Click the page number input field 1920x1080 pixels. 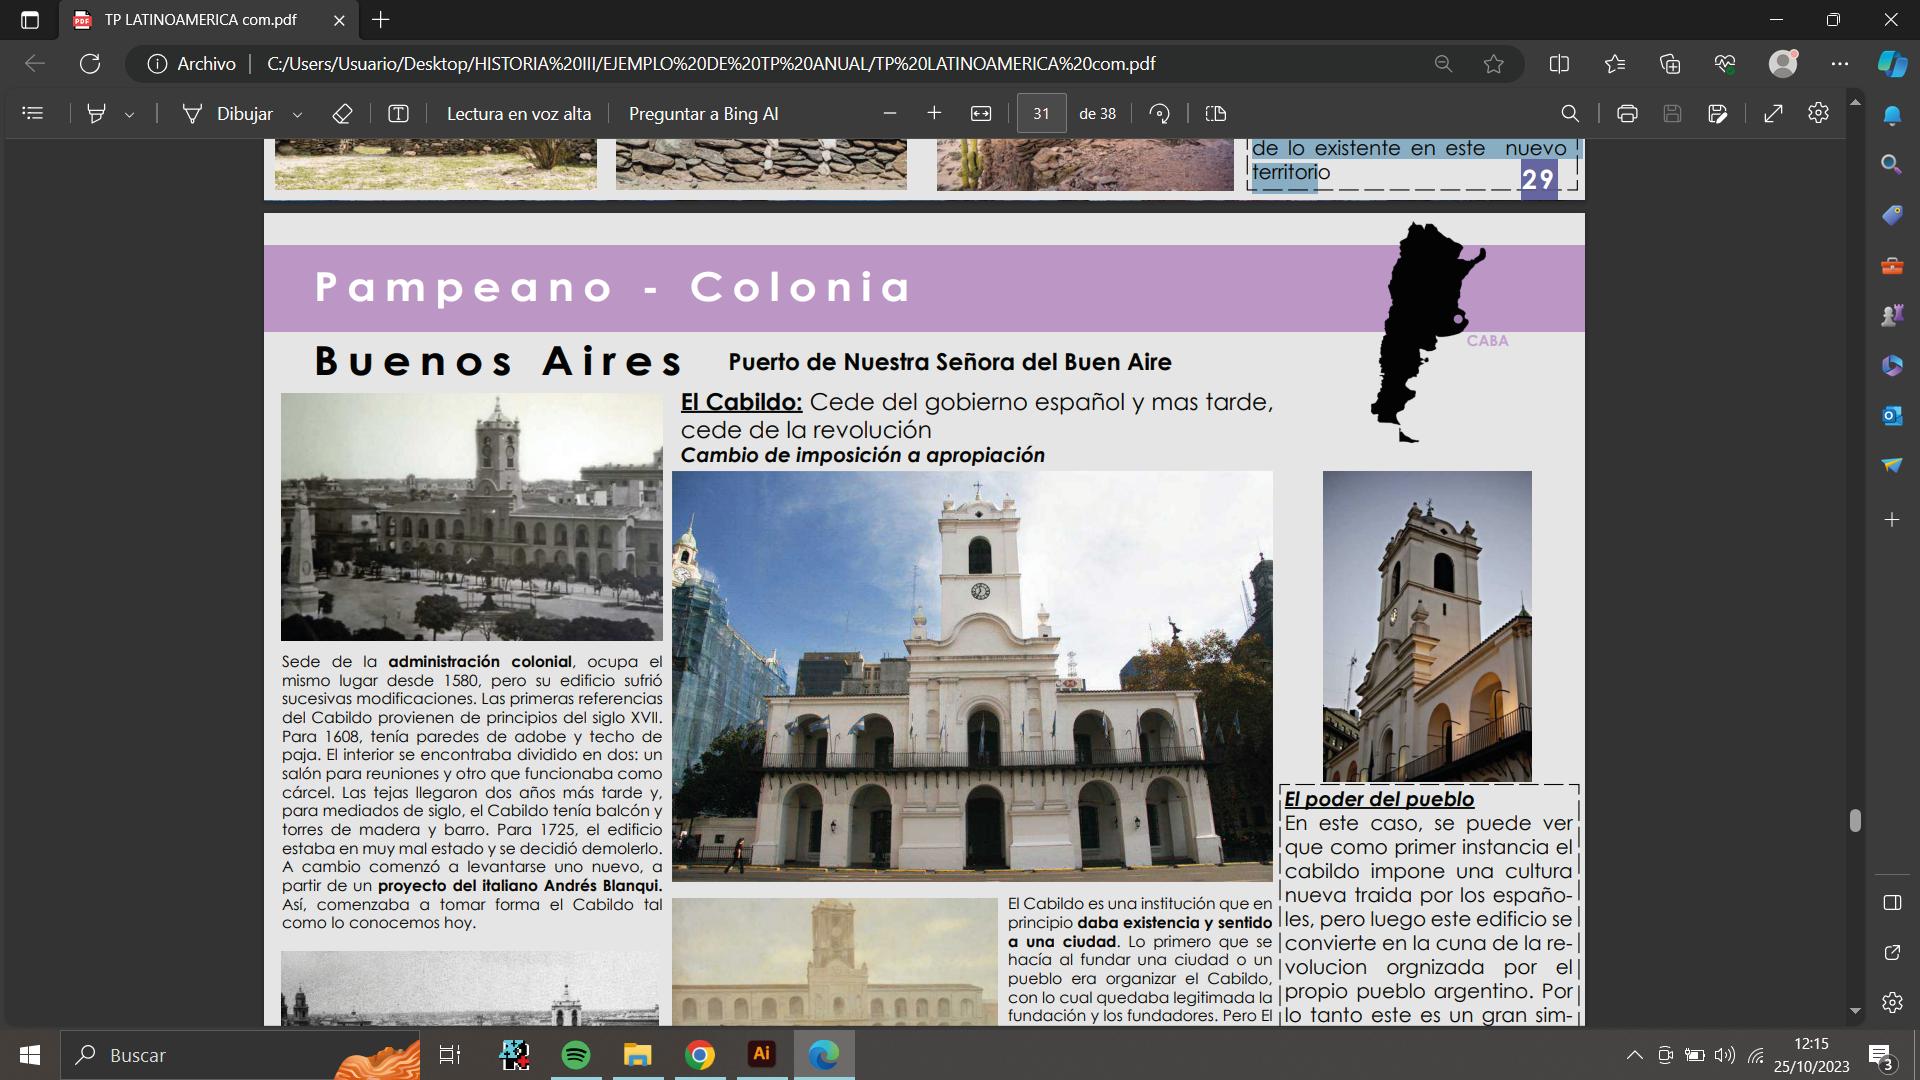pyautogui.click(x=1041, y=114)
